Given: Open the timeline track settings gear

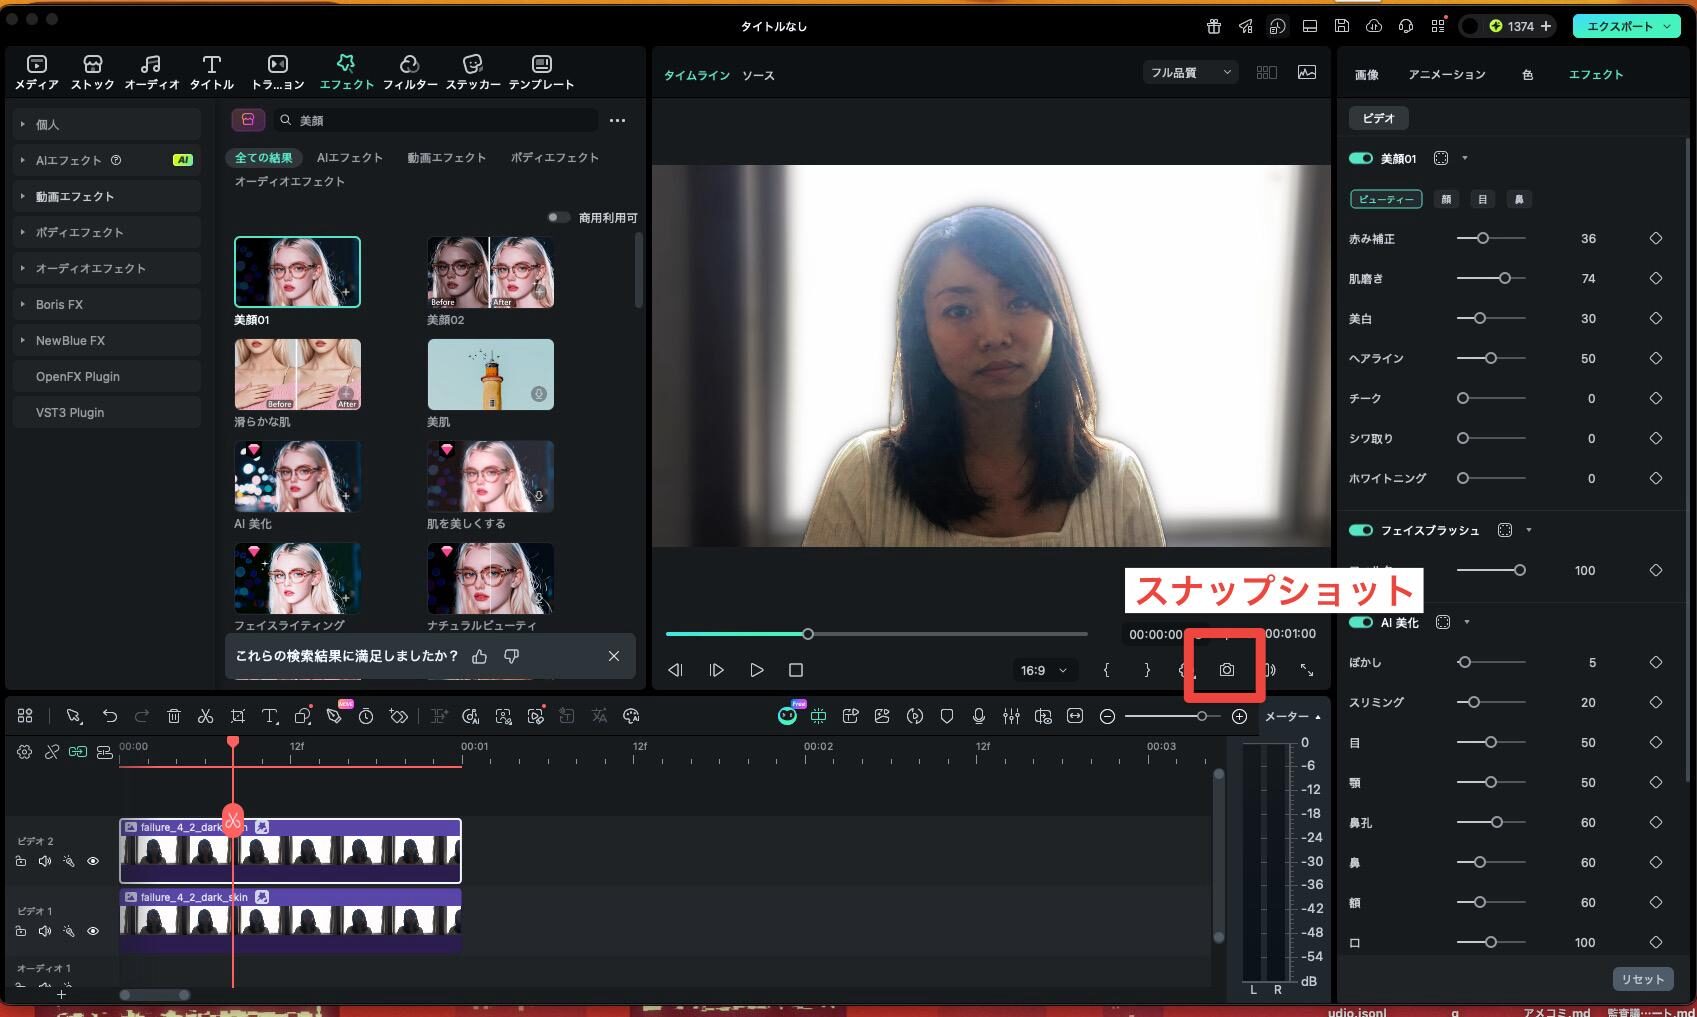Looking at the screenshot, I should 24,752.
